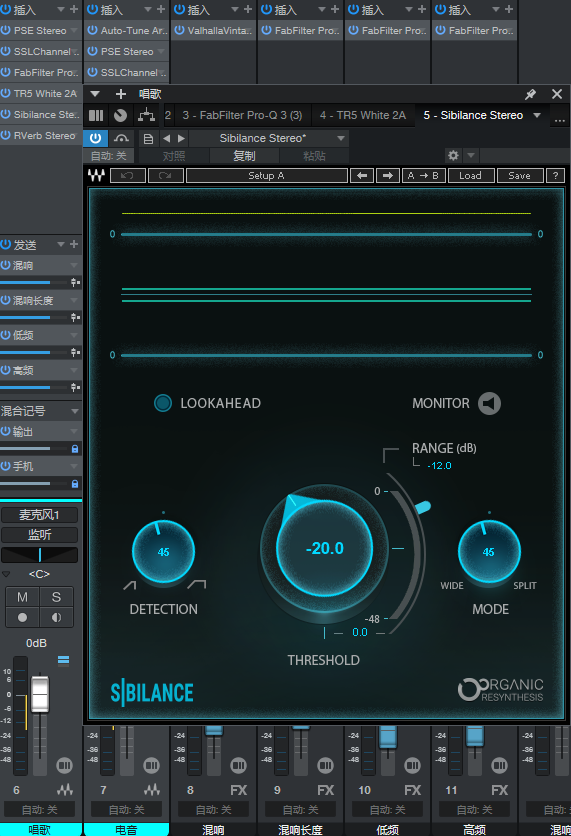571x836 pixels.
Task: Select next preset arrow
Action: tap(181, 139)
